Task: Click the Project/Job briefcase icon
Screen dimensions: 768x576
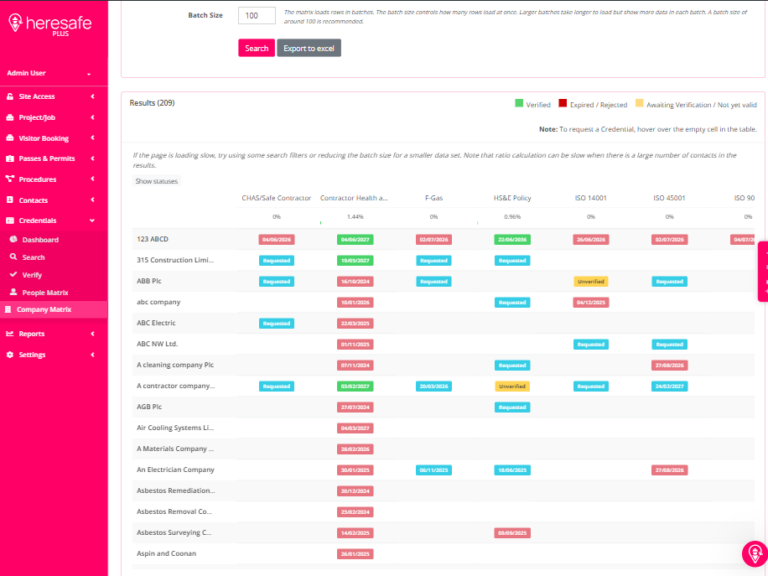Action: 10,118
